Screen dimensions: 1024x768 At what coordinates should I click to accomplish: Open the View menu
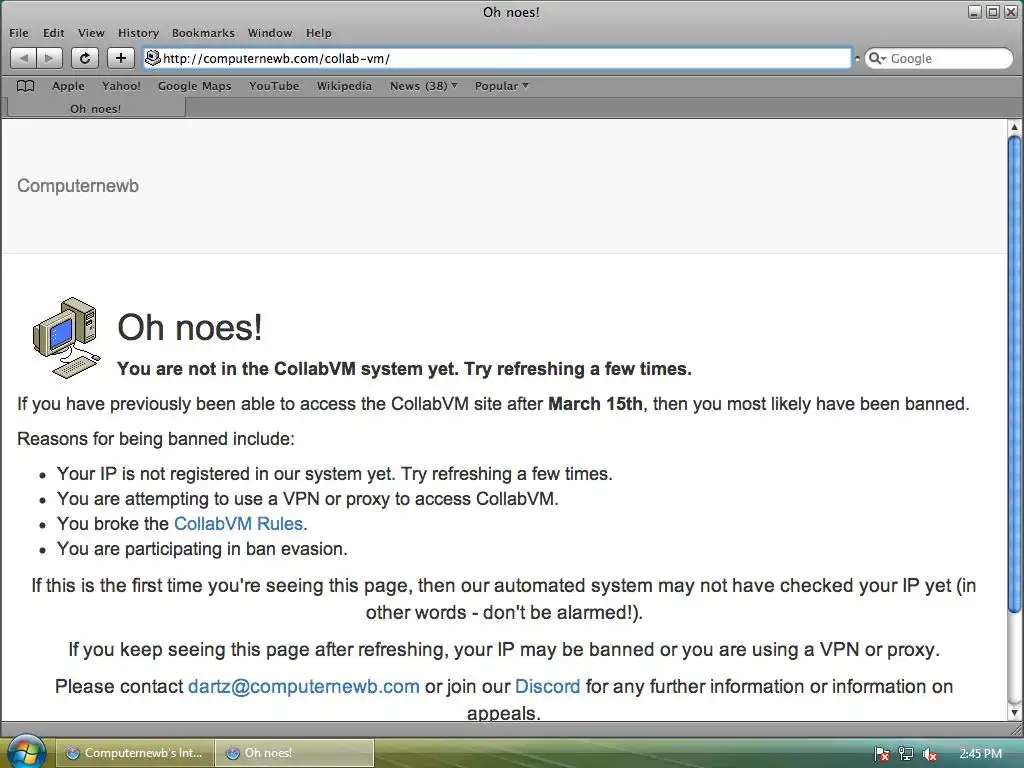[x=91, y=33]
